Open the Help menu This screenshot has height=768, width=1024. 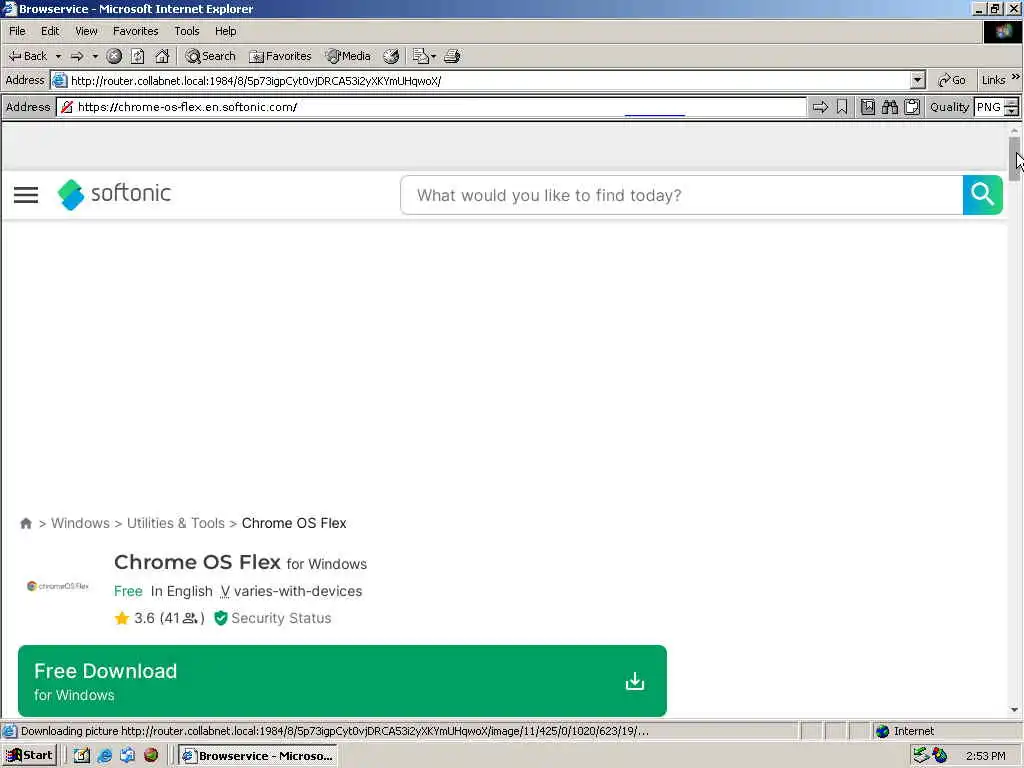click(225, 31)
